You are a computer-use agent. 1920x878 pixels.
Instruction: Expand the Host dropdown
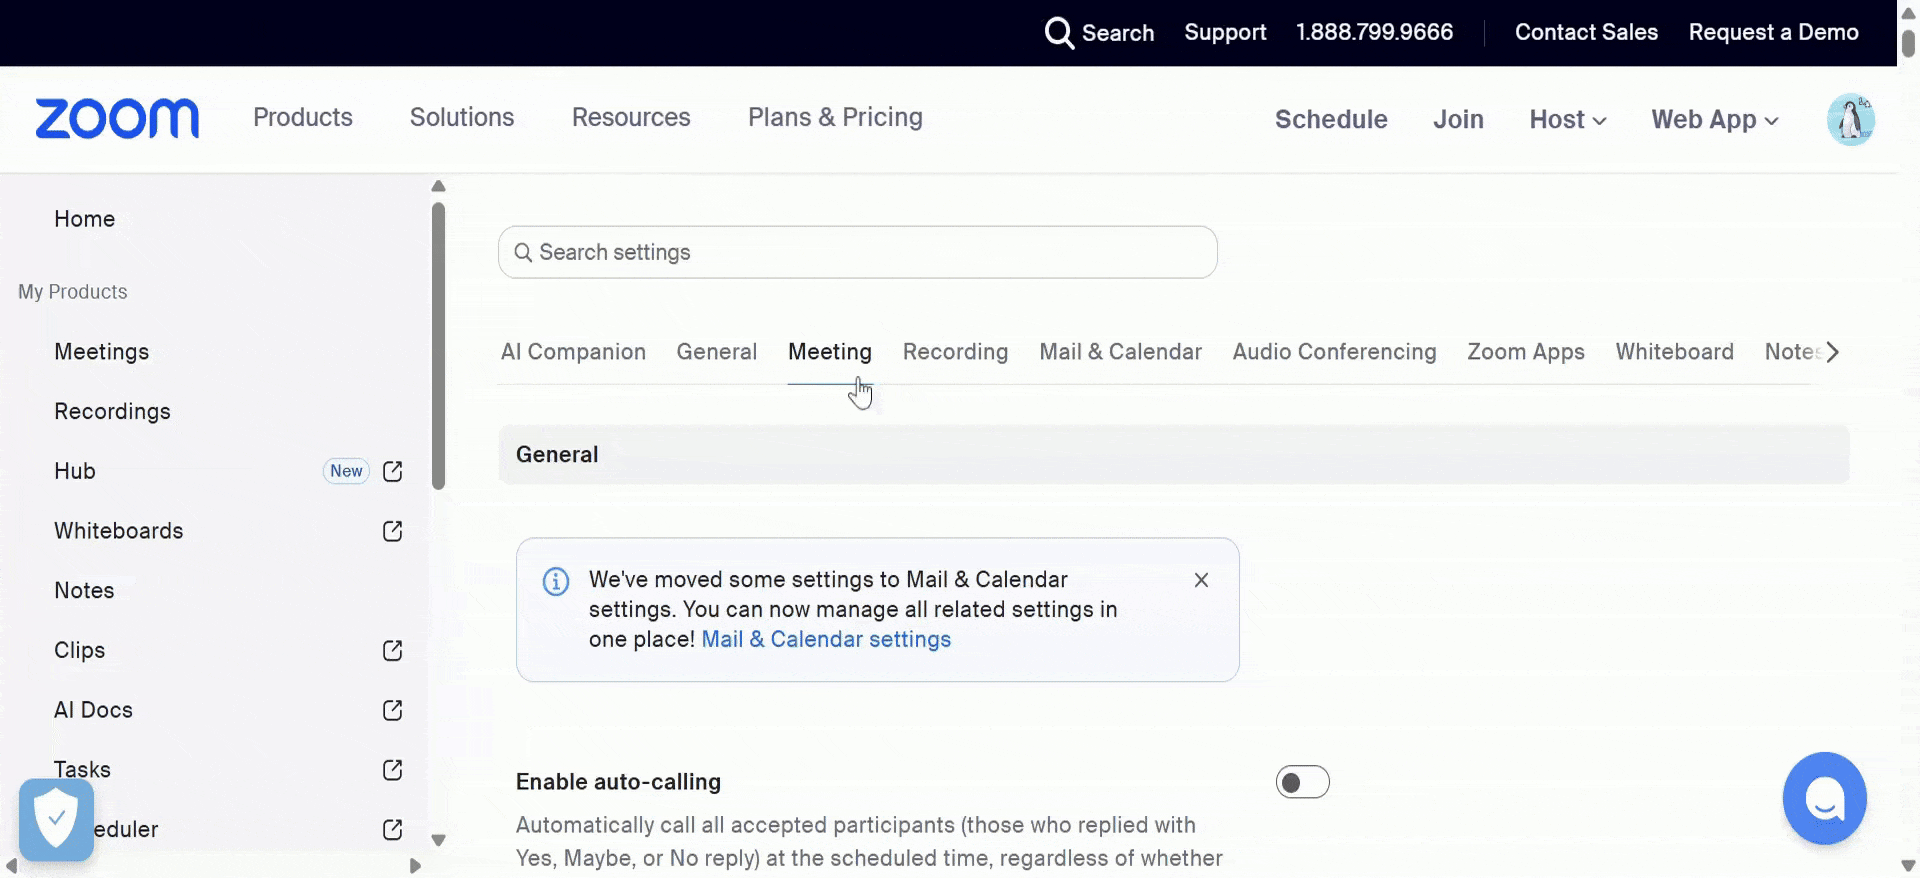click(x=1567, y=120)
